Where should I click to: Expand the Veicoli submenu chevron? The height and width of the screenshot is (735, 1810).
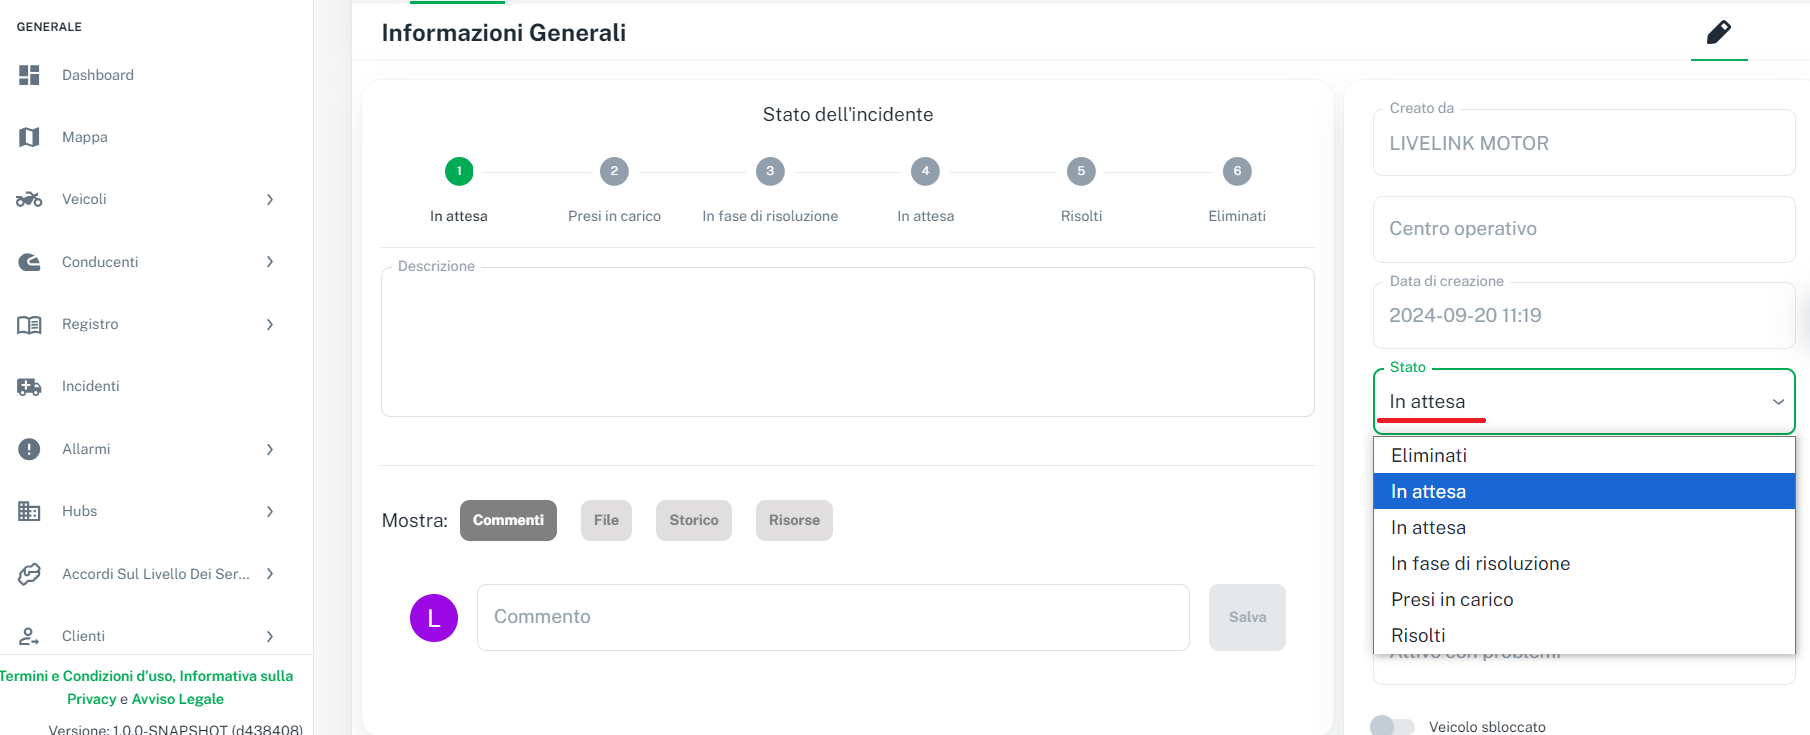click(x=270, y=199)
